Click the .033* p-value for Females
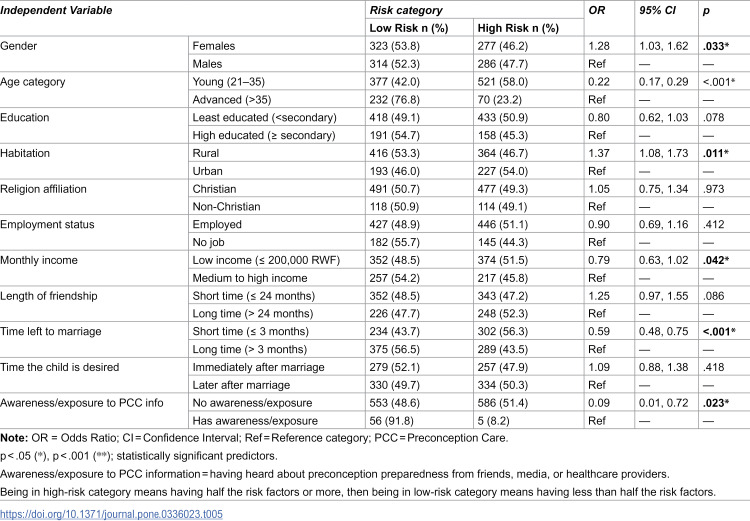The height and width of the screenshot is (521, 750). coord(716,46)
